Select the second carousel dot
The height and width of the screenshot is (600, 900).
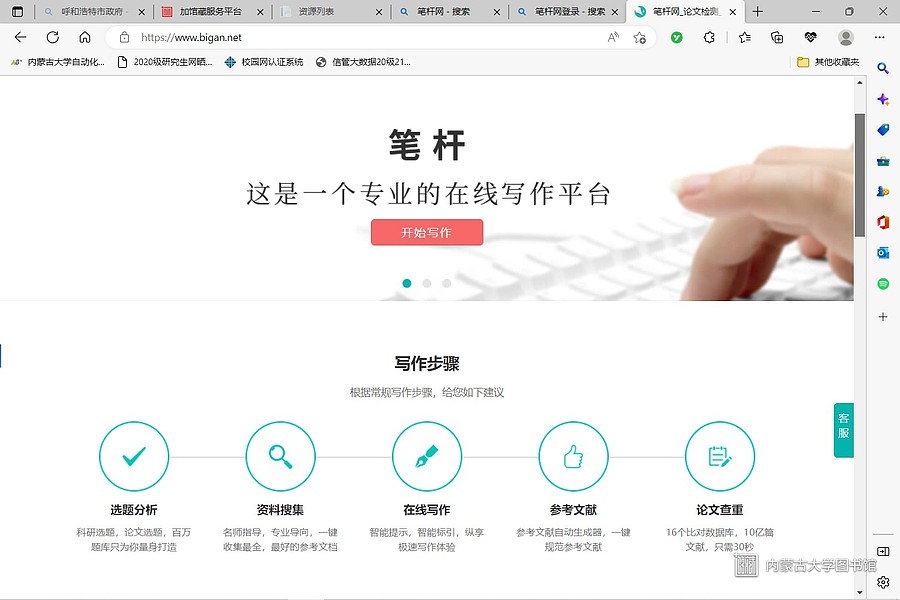click(x=426, y=283)
